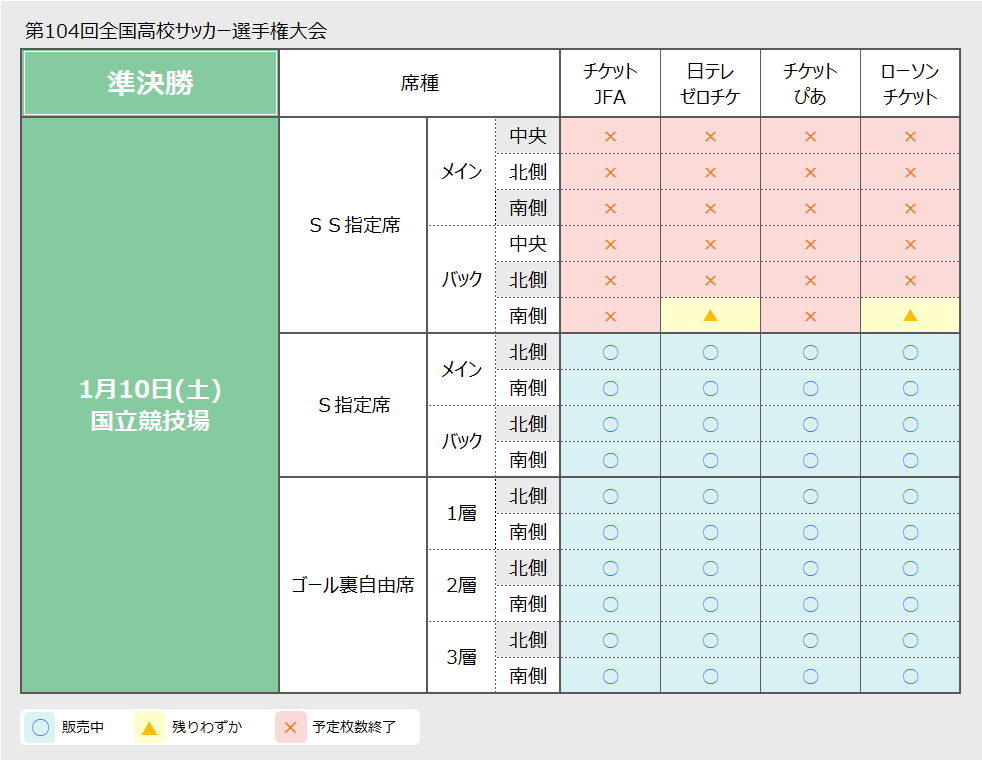
Task: Click the 席種 column header
Action: [420, 83]
